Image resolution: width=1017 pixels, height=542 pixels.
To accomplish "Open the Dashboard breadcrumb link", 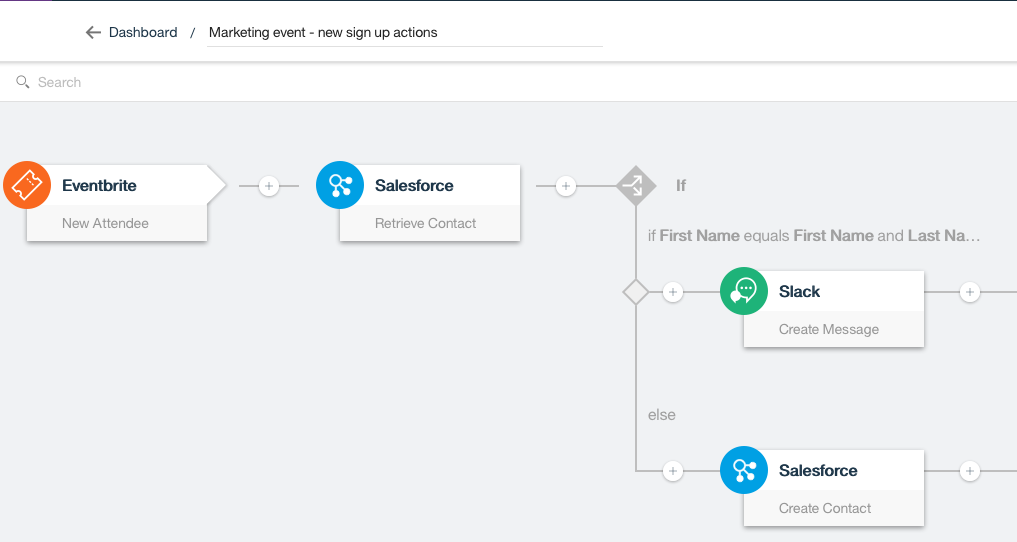I will pyautogui.click(x=143, y=32).
